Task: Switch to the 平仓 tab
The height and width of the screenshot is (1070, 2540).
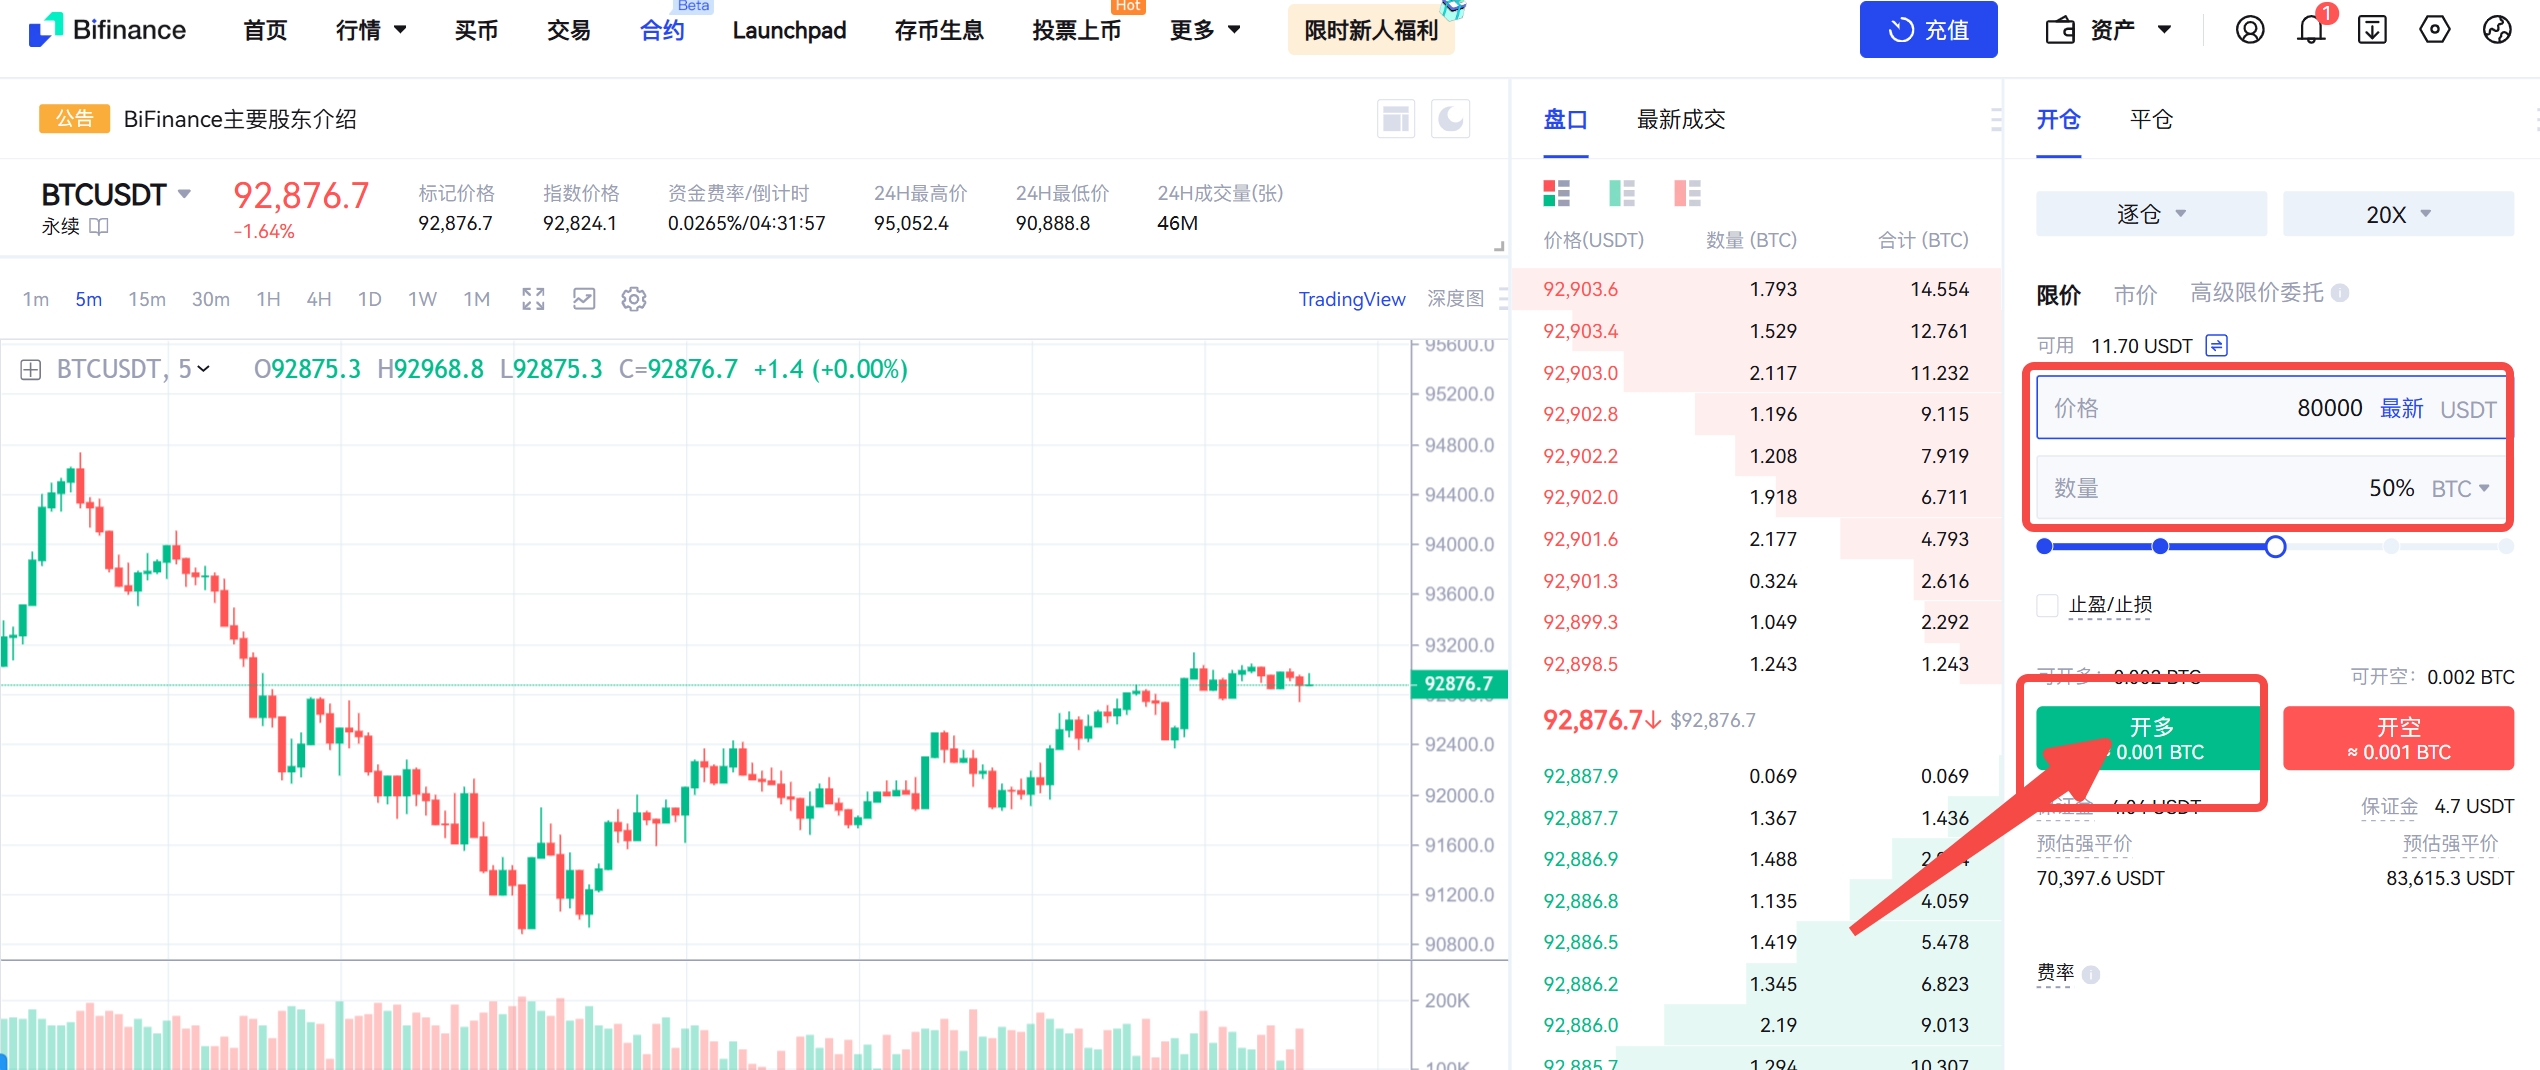Action: click(2151, 120)
